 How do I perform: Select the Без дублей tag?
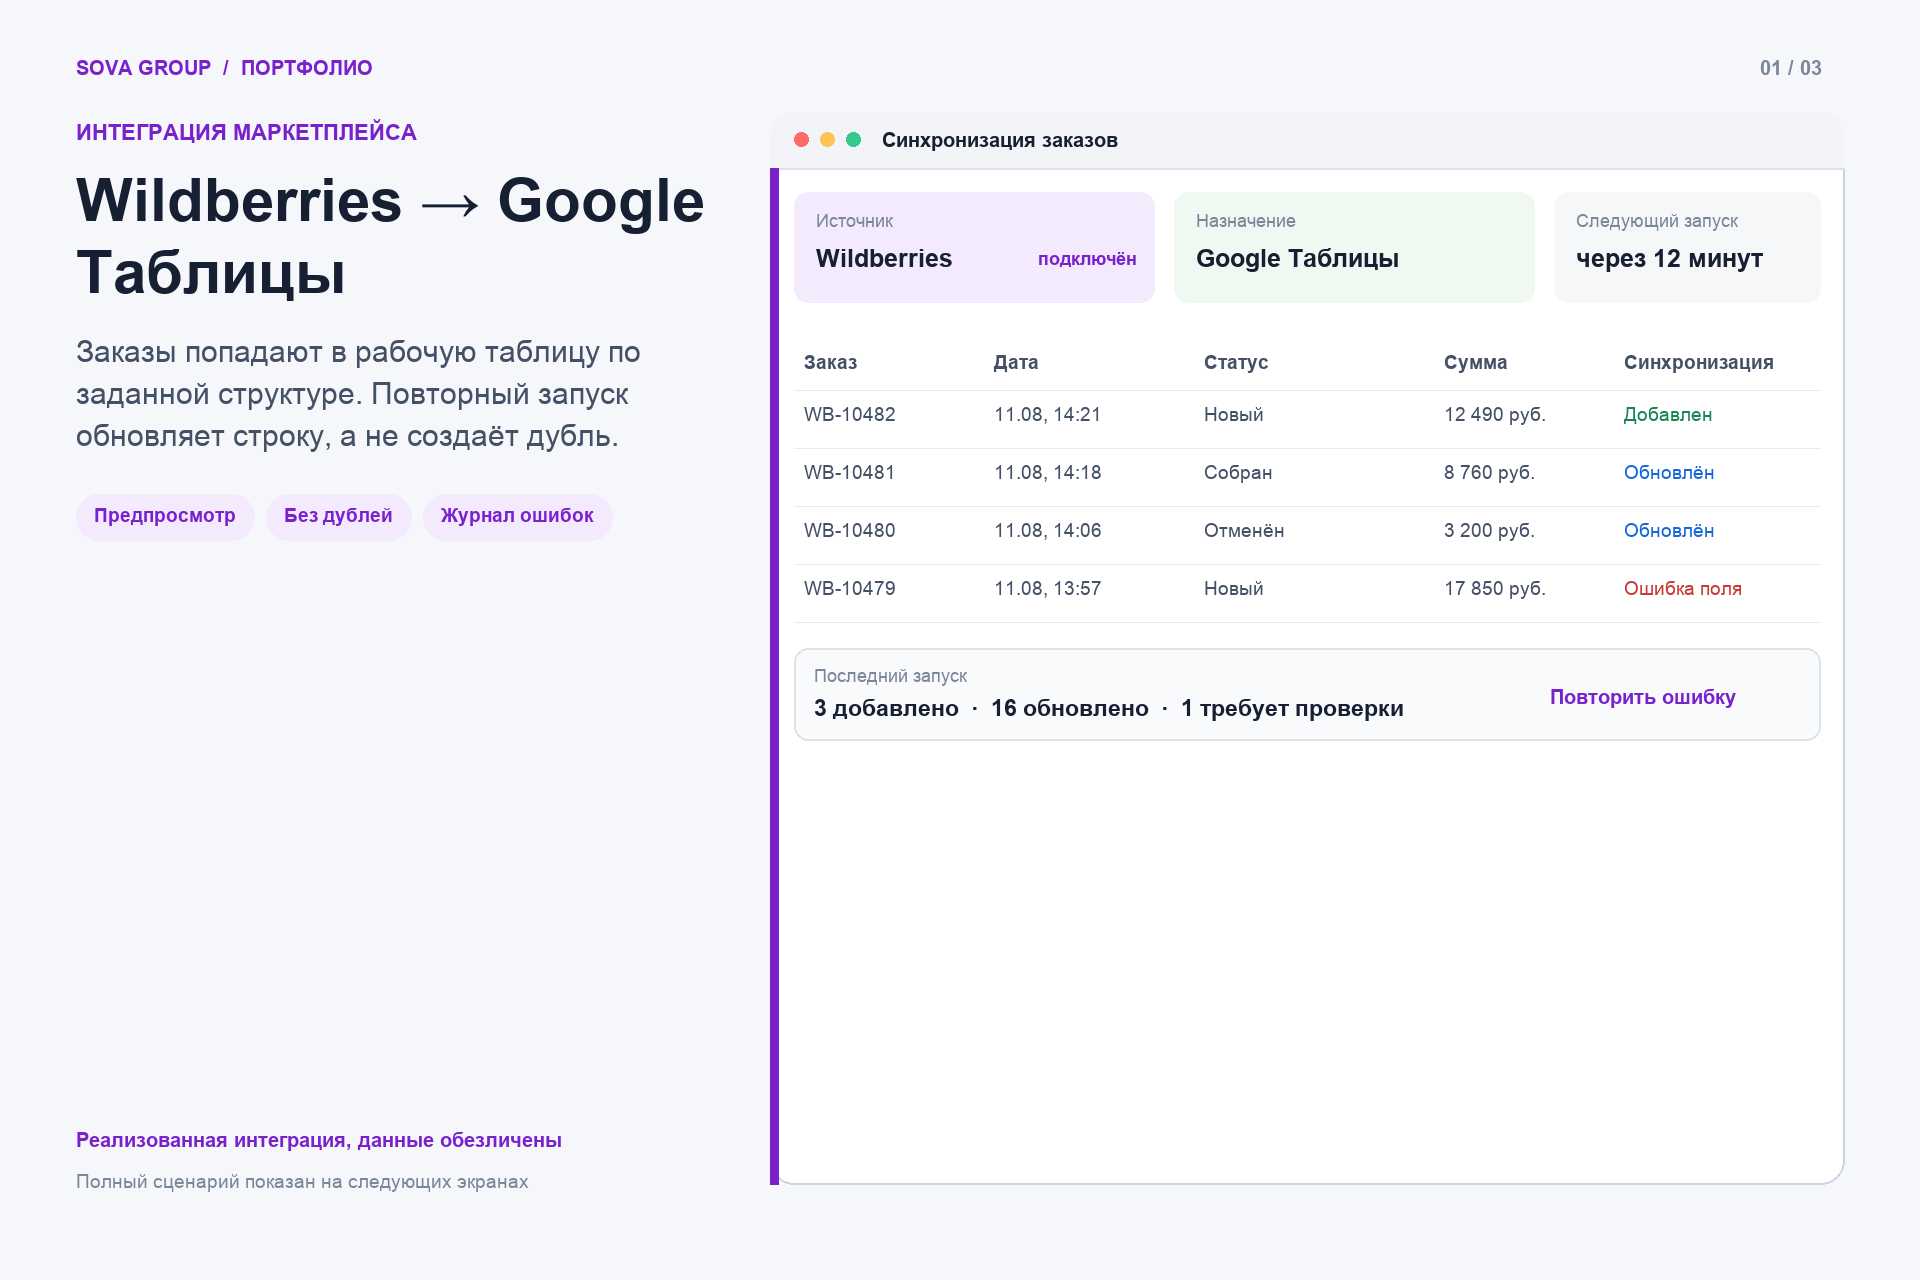(x=338, y=517)
